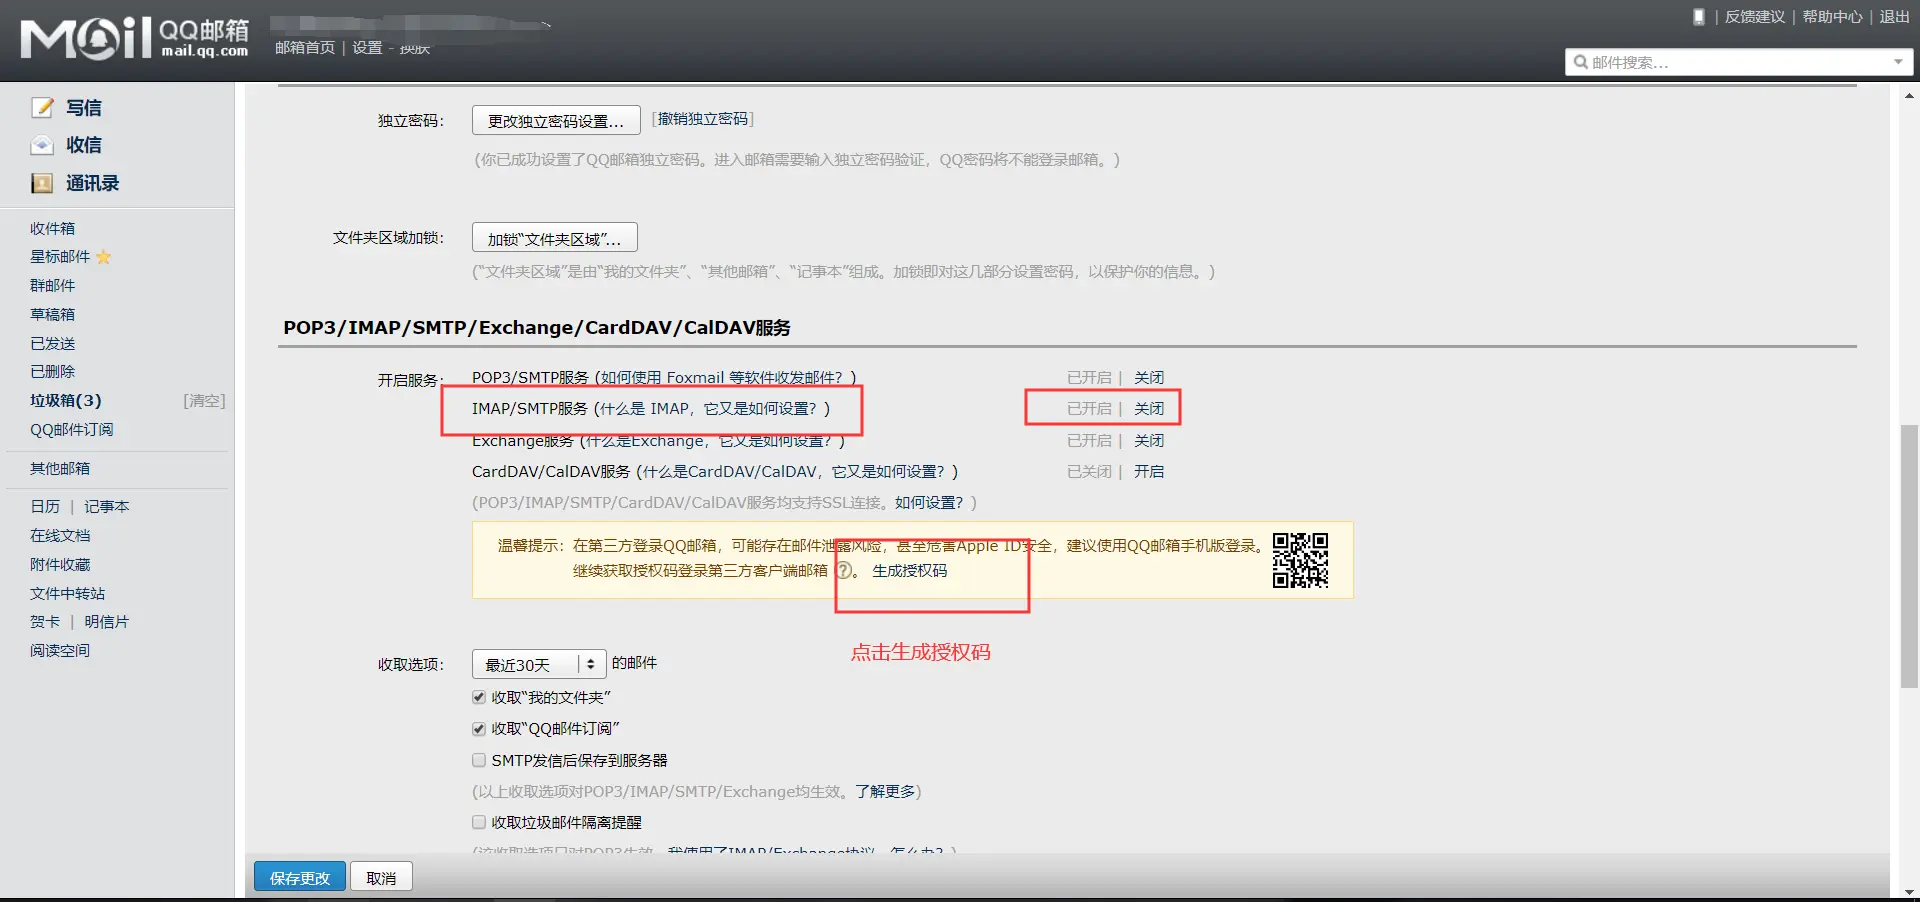Open QQ邮件订阅 in sidebar
This screenshot has height=902, width=1920.
pyautogui.click(x=71, y=430)
